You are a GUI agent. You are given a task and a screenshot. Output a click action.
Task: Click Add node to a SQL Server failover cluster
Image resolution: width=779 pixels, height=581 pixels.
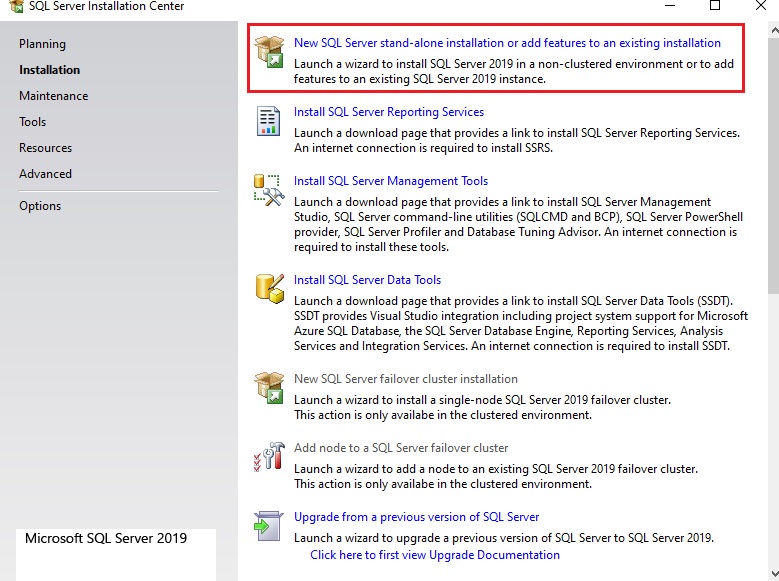401,448
